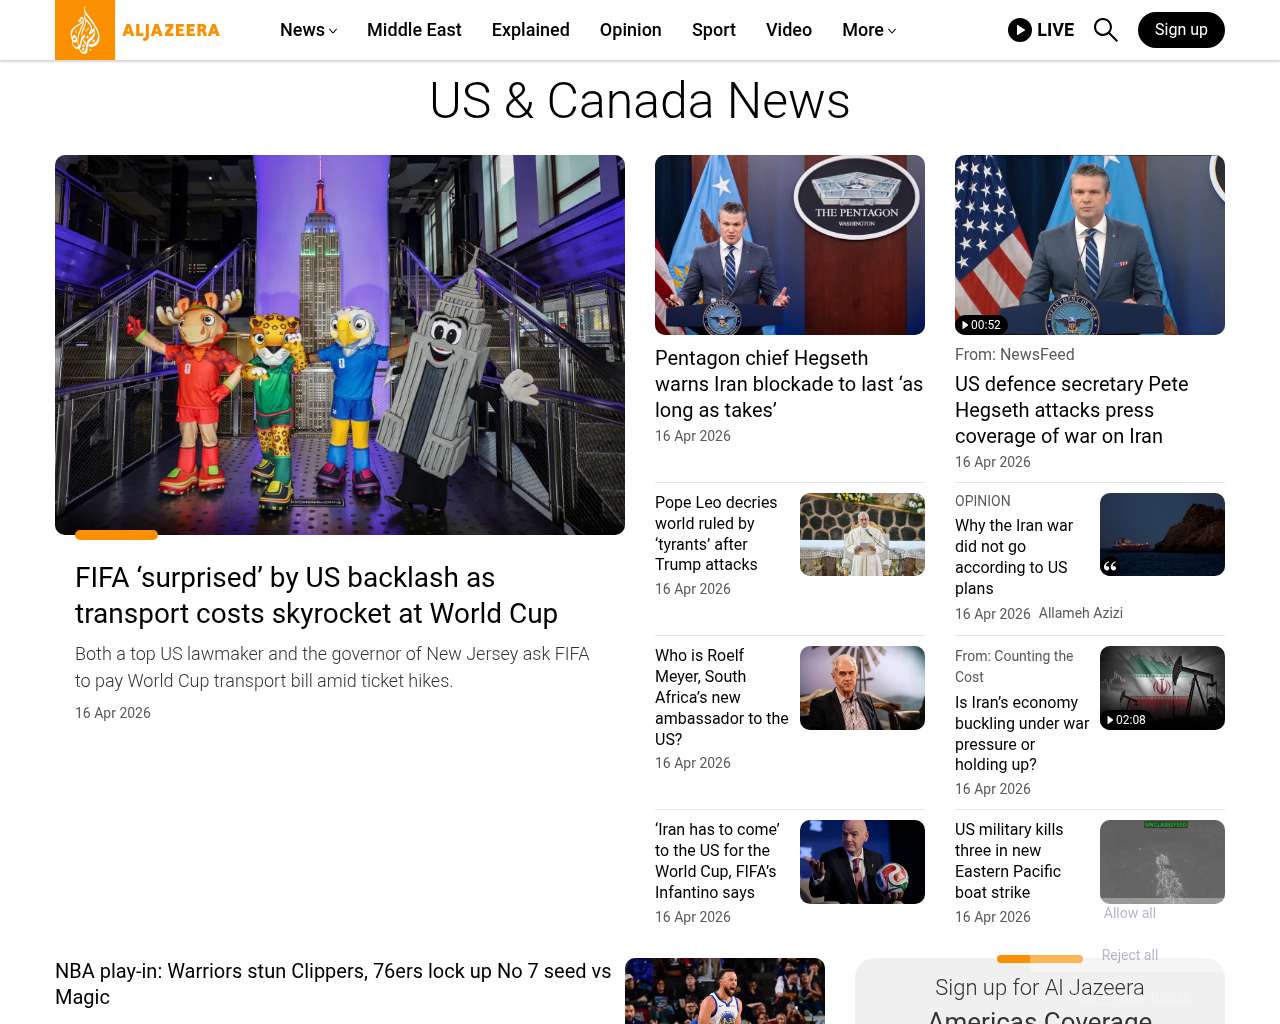Click the opinion quote icon thumbnail
This screenshot has height=1024, width=1280.
tap(1161, 534)
